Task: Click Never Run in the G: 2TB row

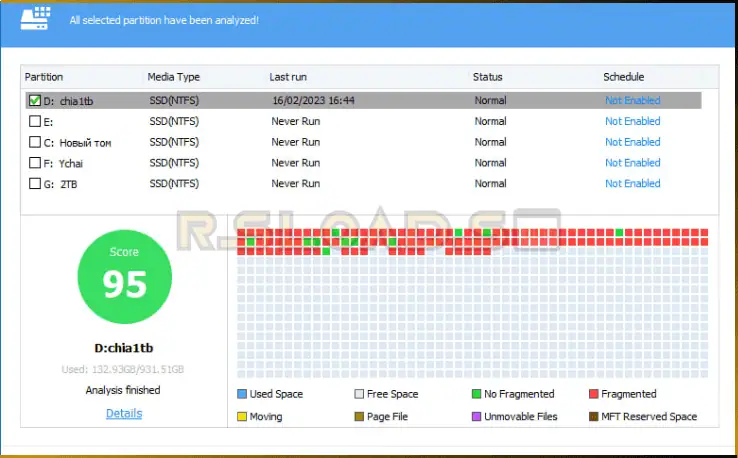Action: [296, 183]
